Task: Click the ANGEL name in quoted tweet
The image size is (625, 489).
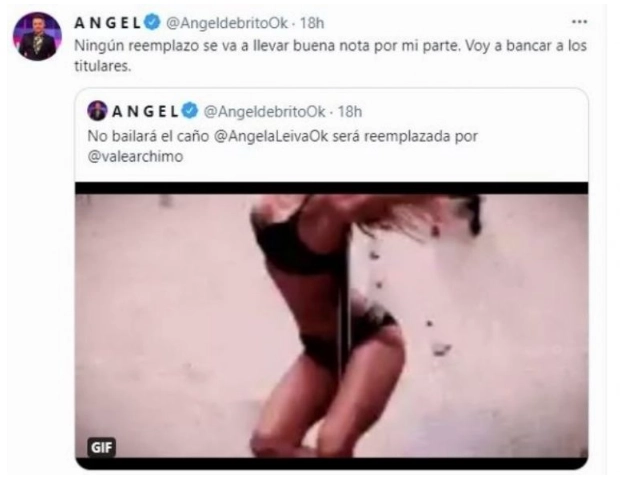Action: click(145, 112)
